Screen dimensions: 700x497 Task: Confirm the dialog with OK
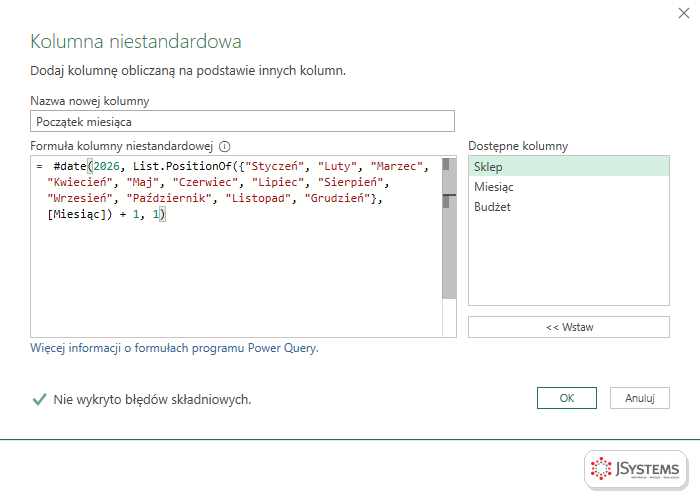pyautogui.click(x=567, y=398)
